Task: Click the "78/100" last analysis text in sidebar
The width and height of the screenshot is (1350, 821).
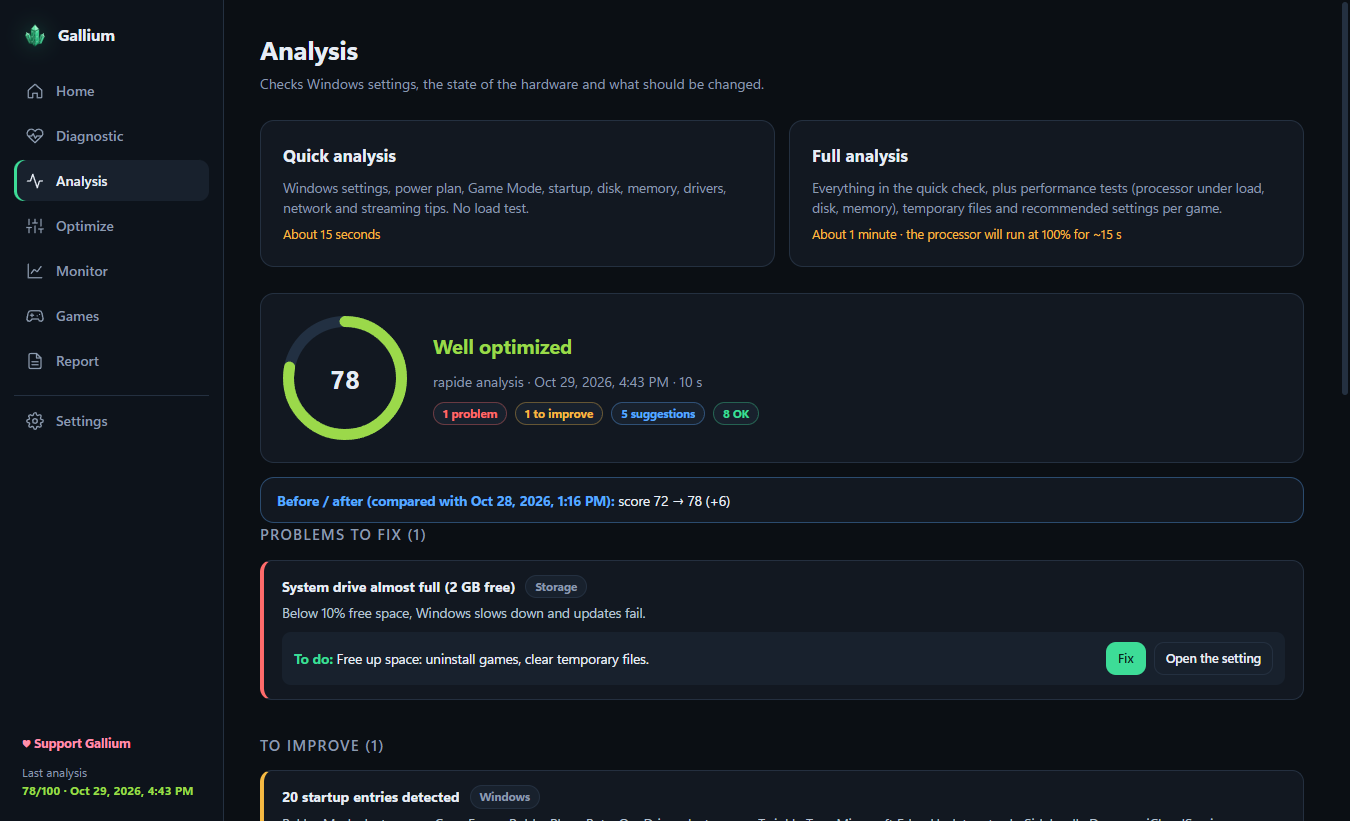Action: (x=108, y=791)
